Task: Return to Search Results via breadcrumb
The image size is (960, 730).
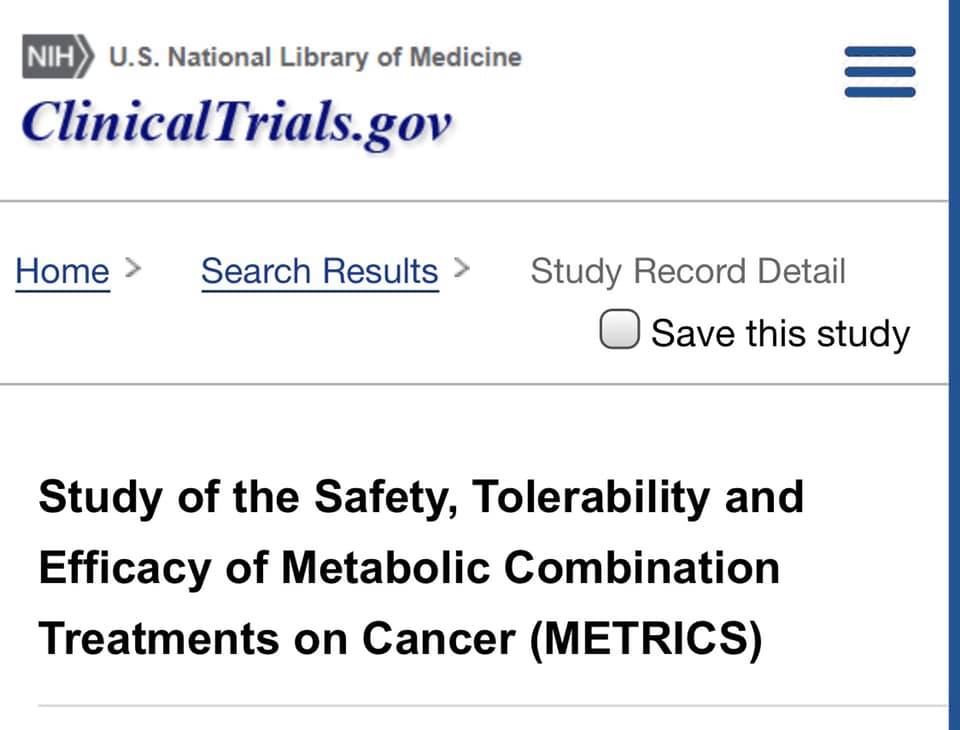Action: tap(320, 271)
